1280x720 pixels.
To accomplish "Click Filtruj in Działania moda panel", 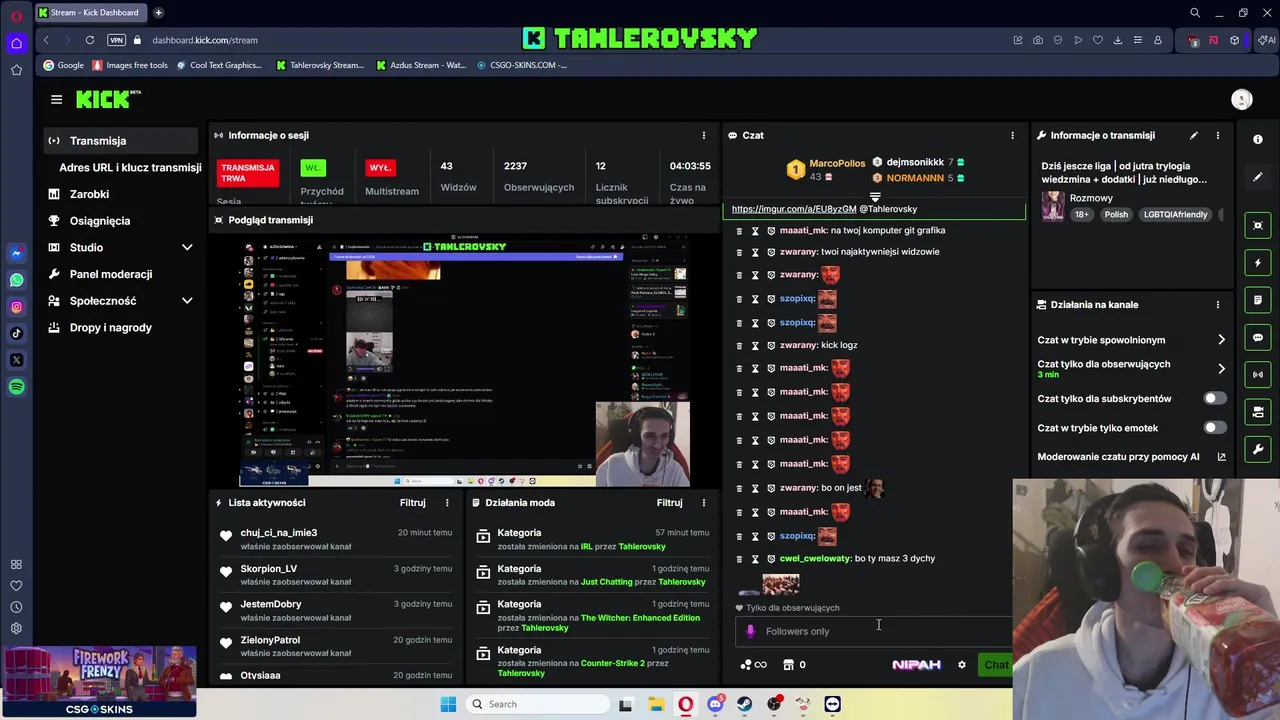I will pyautogui.click(x=670, y=503).
